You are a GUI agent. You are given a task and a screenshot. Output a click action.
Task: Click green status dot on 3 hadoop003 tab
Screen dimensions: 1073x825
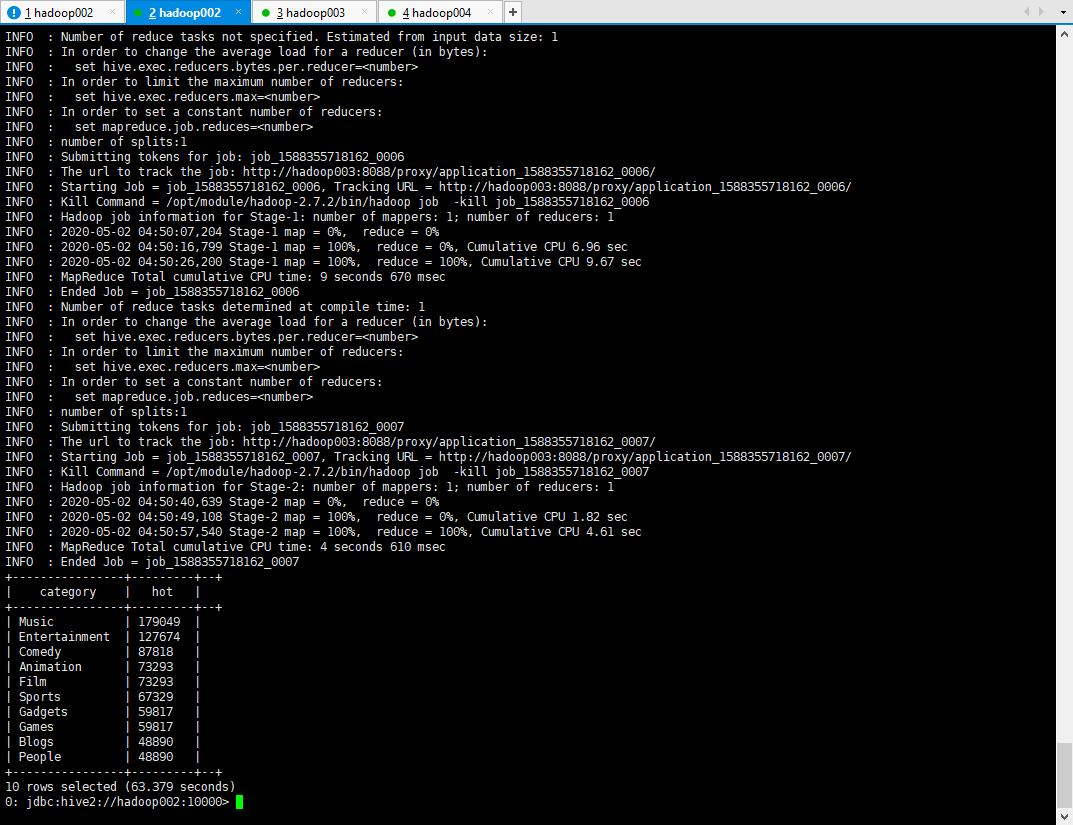[266, 13]
